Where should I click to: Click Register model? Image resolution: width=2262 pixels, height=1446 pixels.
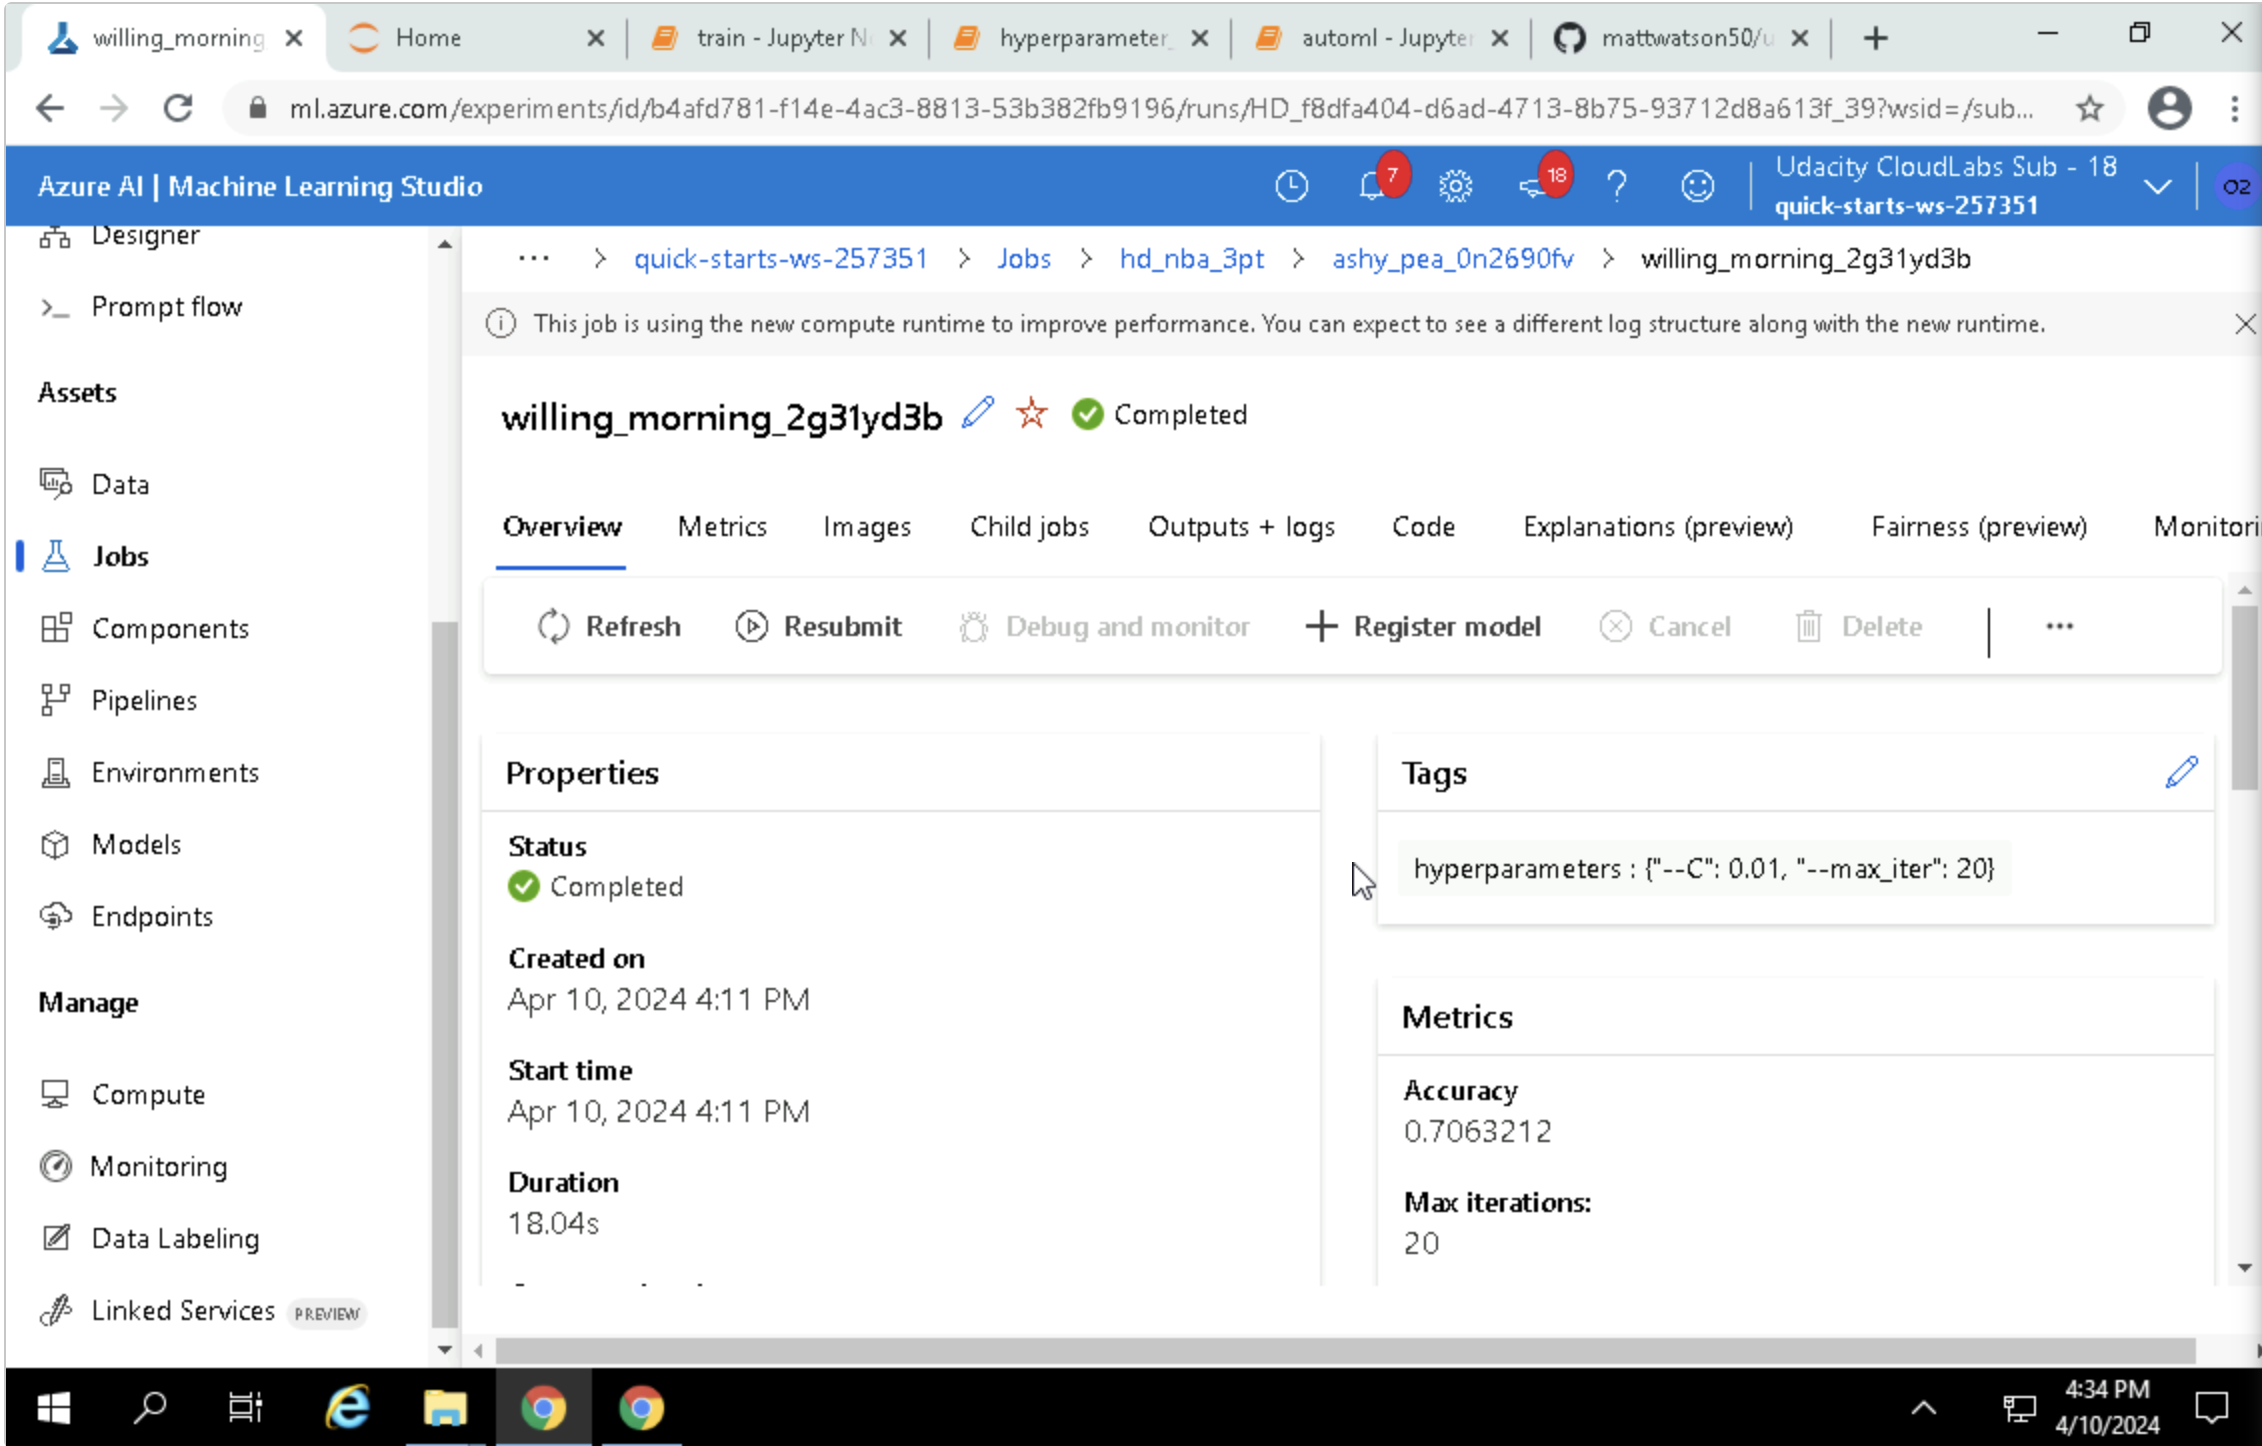click(x=1424, y=626)
